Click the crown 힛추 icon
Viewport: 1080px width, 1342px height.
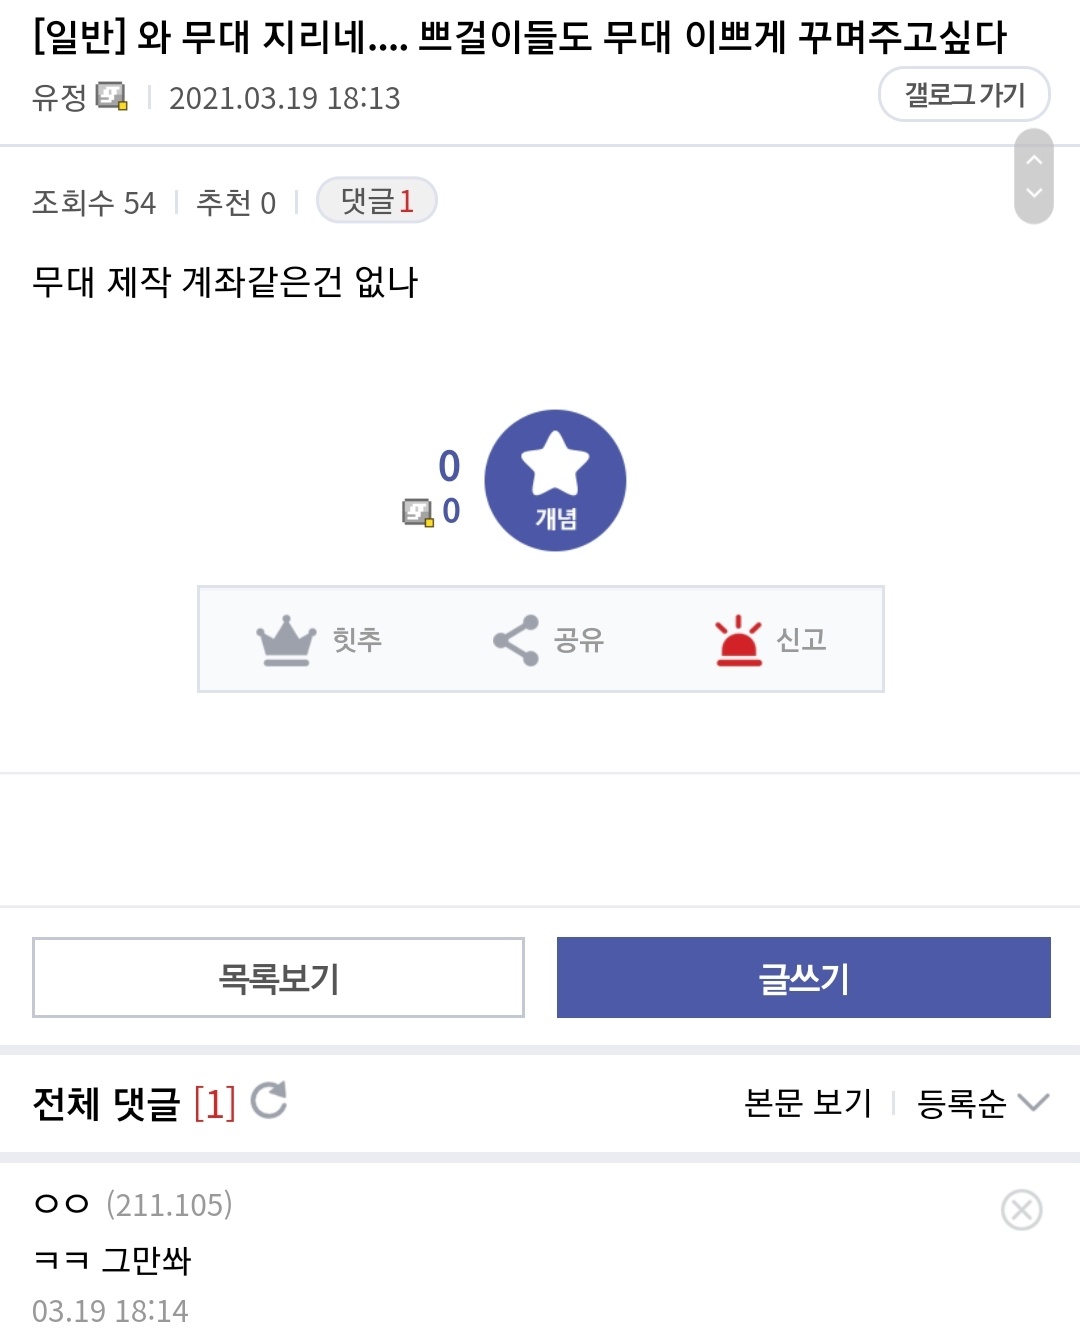[x=286, y=640]
